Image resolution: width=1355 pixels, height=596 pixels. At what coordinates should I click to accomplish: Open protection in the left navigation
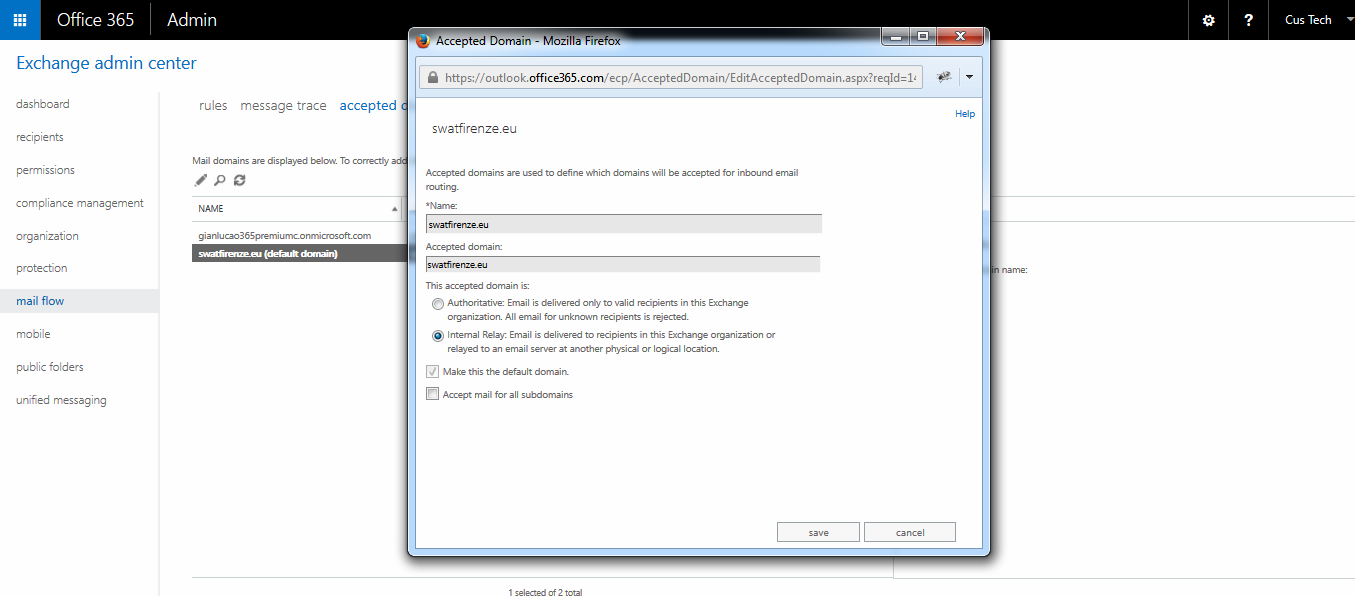42,268
